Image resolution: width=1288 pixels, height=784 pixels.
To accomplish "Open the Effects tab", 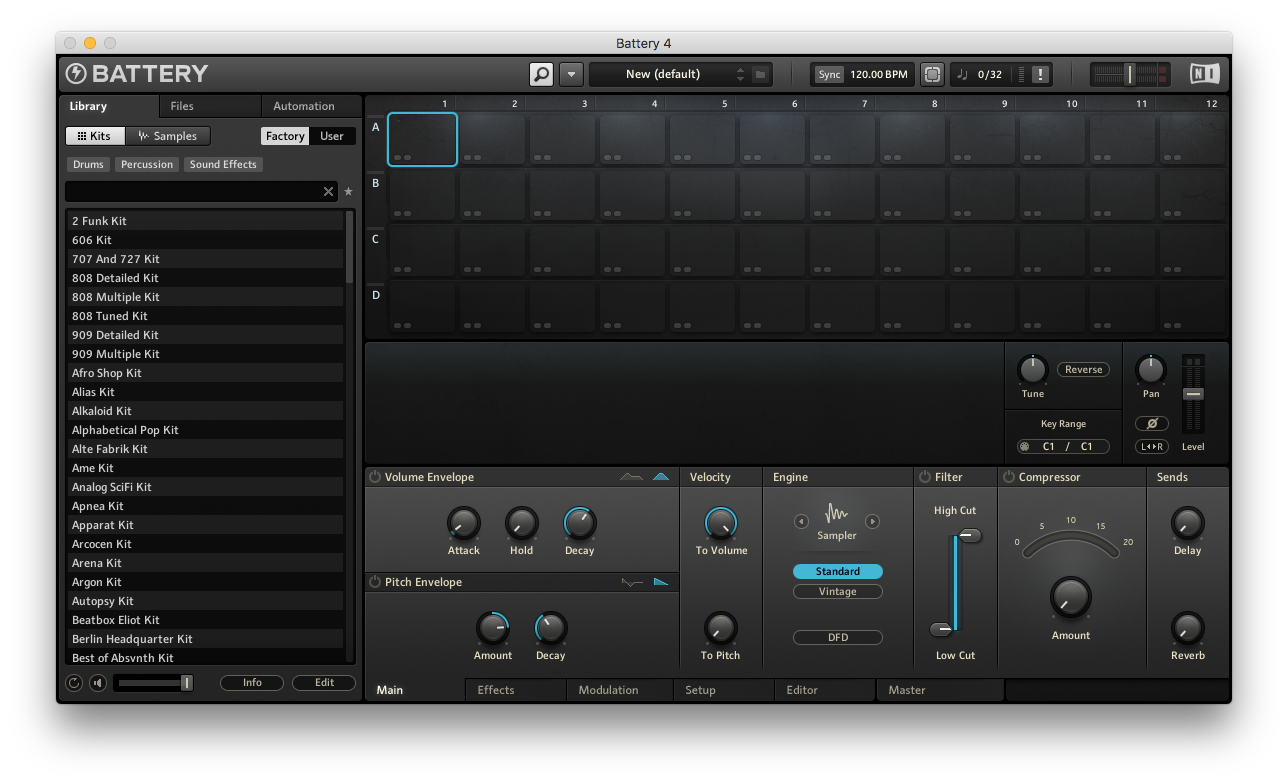I will [516, 690].
